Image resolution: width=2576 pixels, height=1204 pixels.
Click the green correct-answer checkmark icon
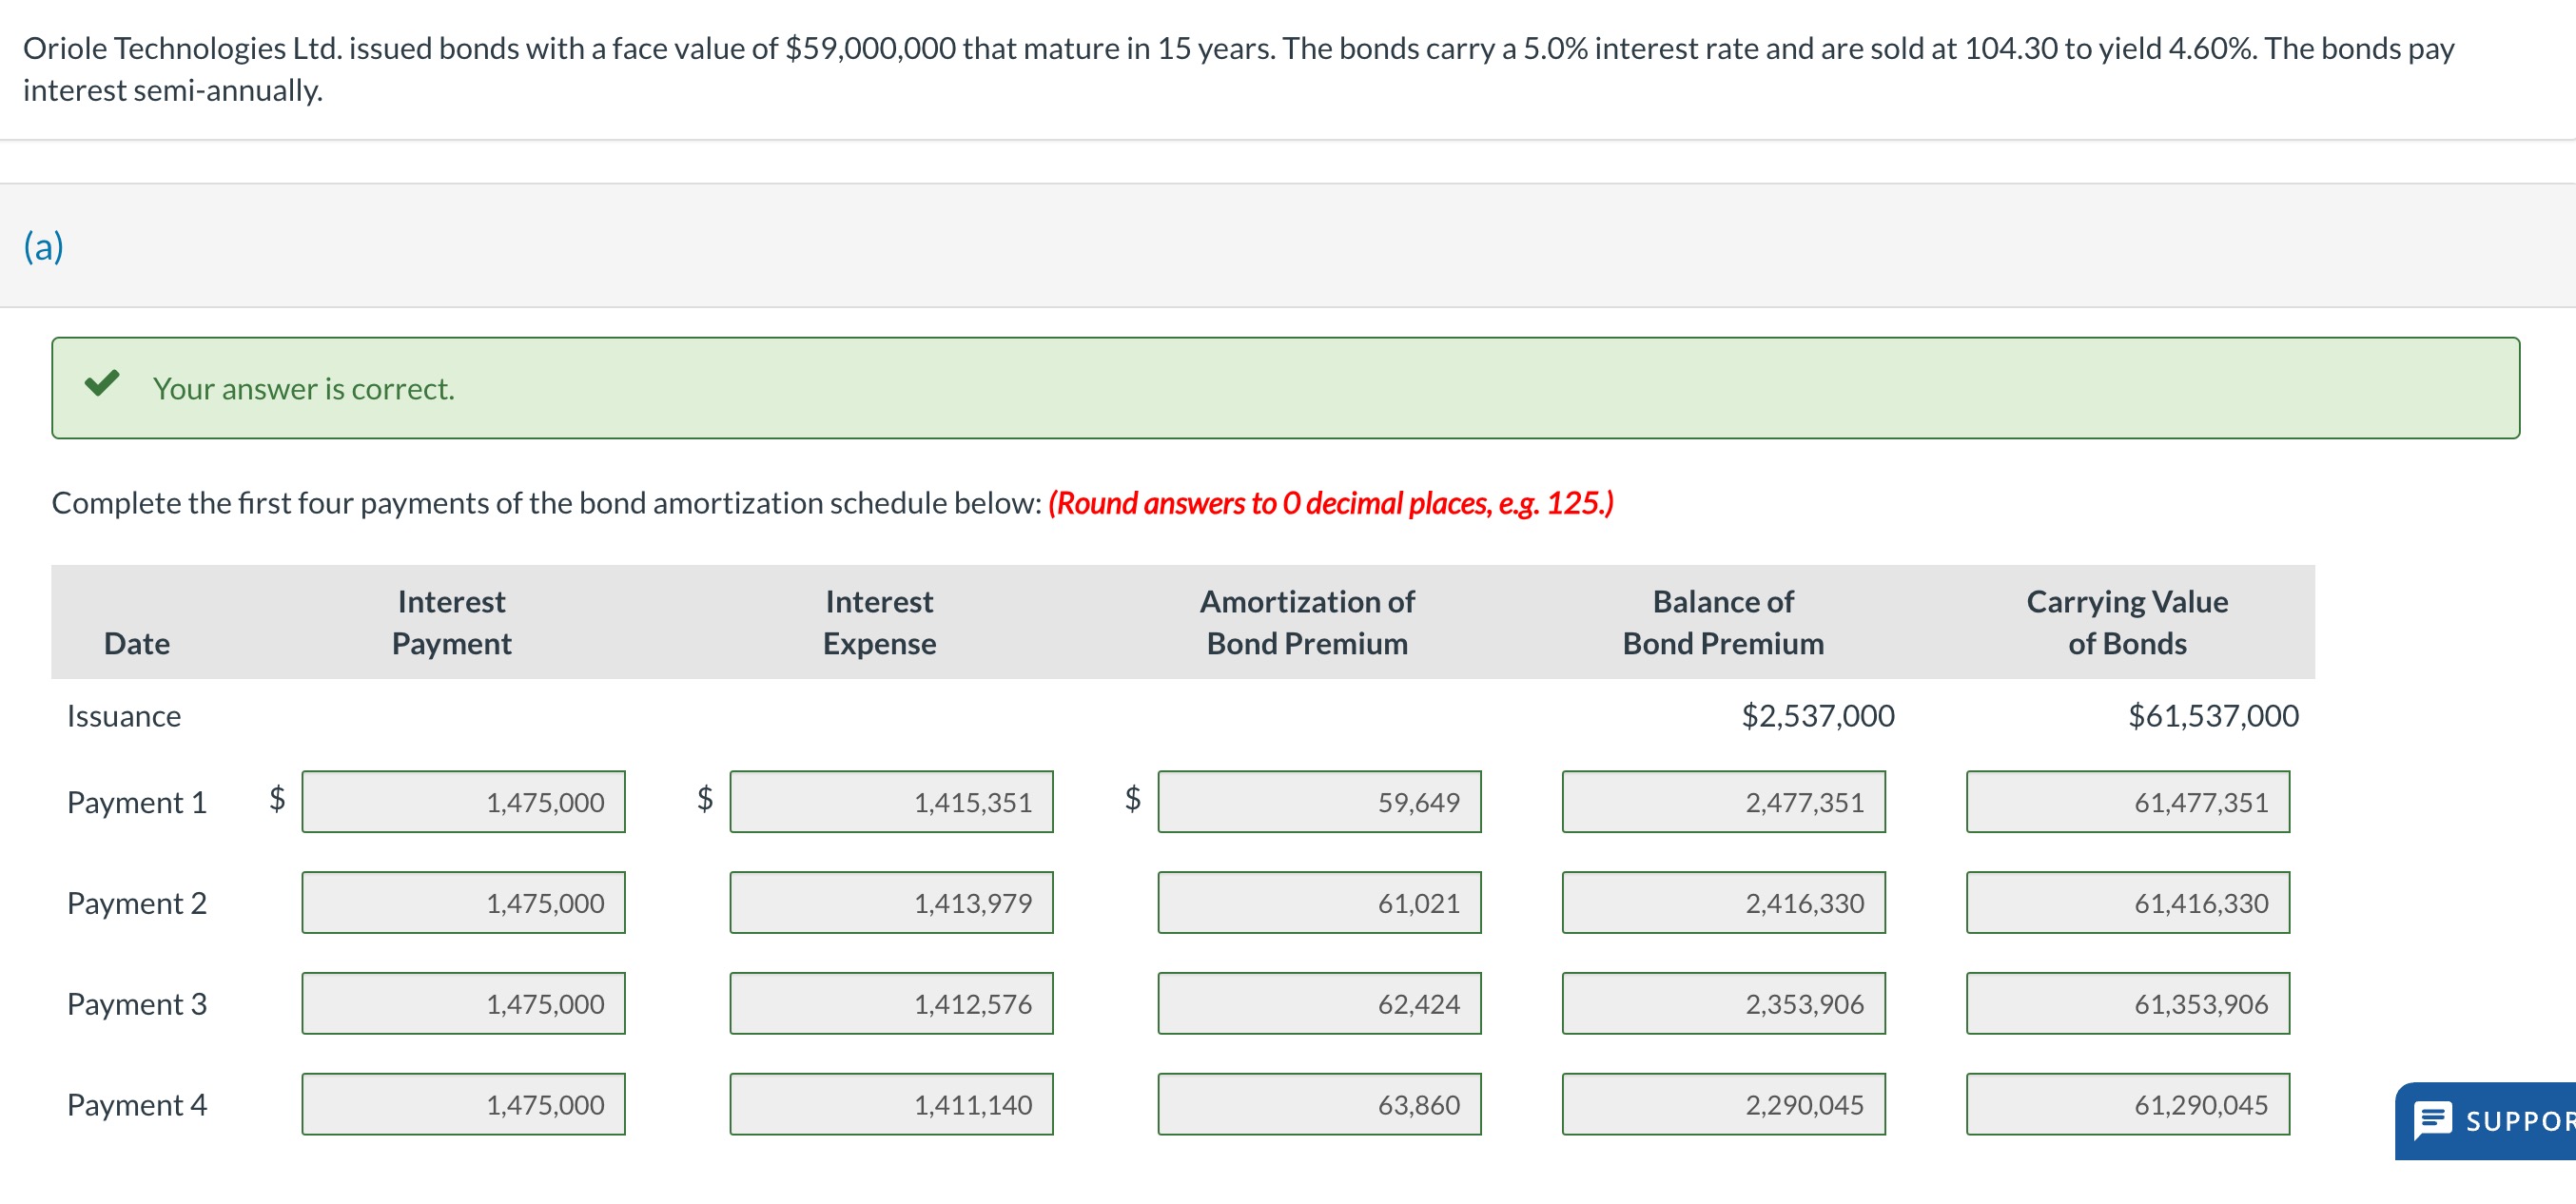pos(102,384)
